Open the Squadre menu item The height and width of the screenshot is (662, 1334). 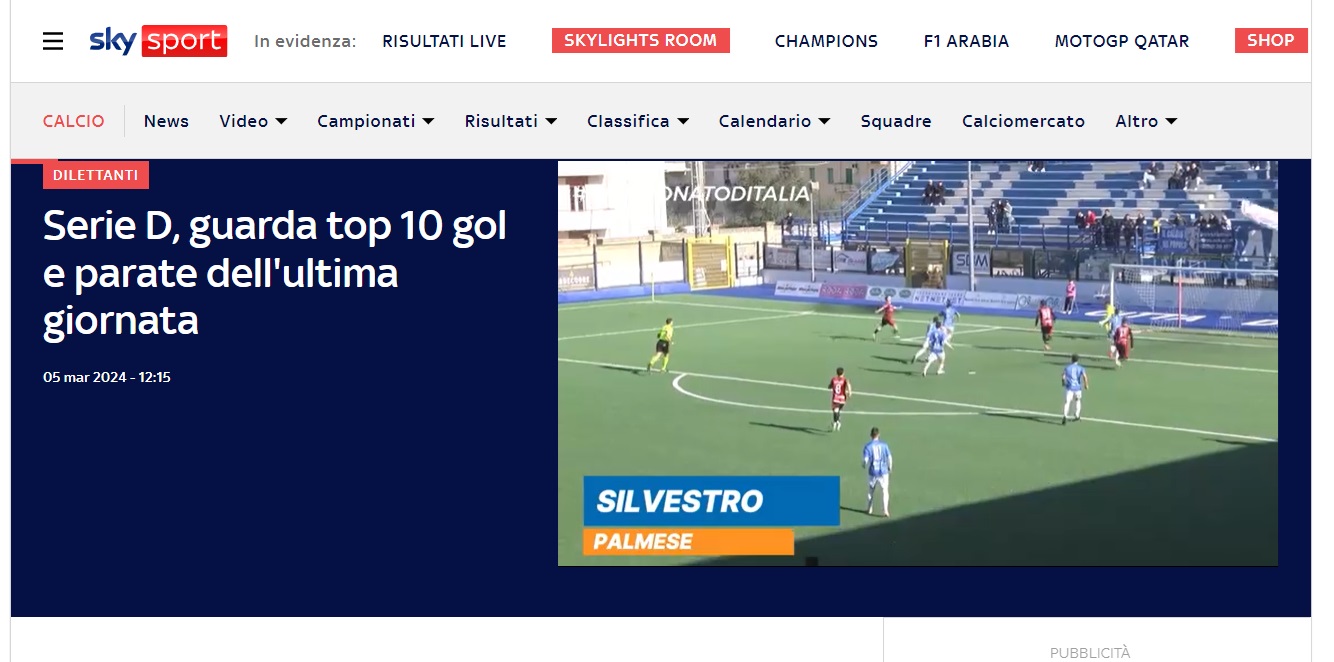point(896,121)
